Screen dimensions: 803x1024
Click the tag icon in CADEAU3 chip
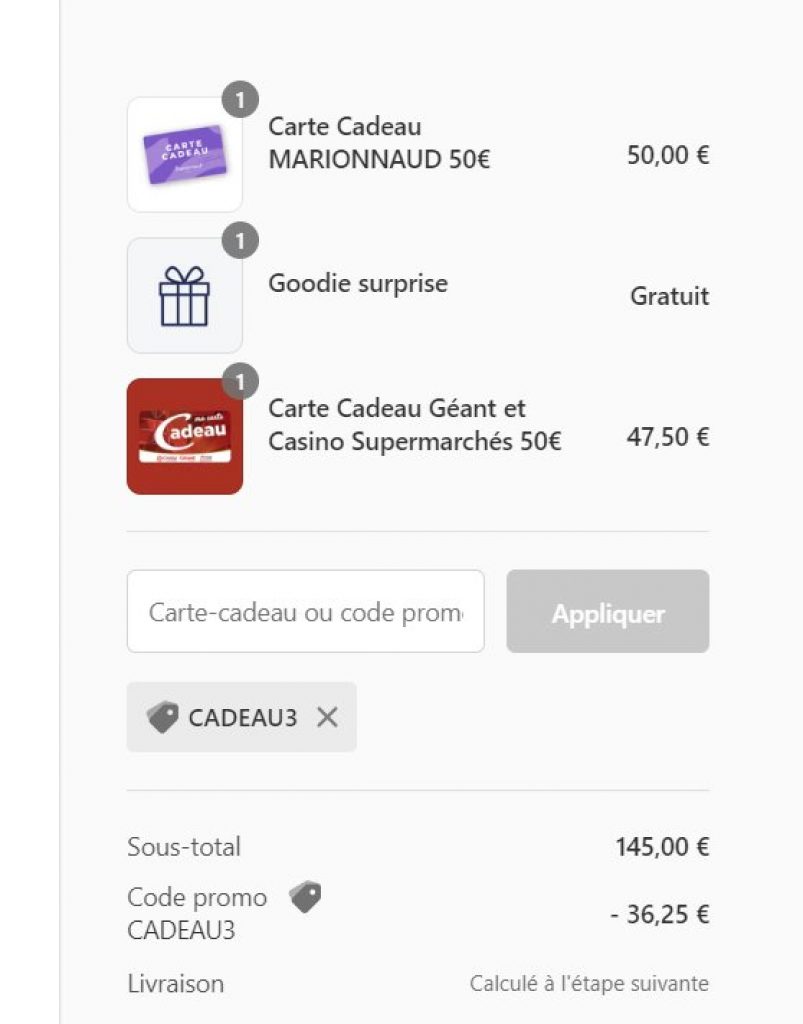click(163, 717)
